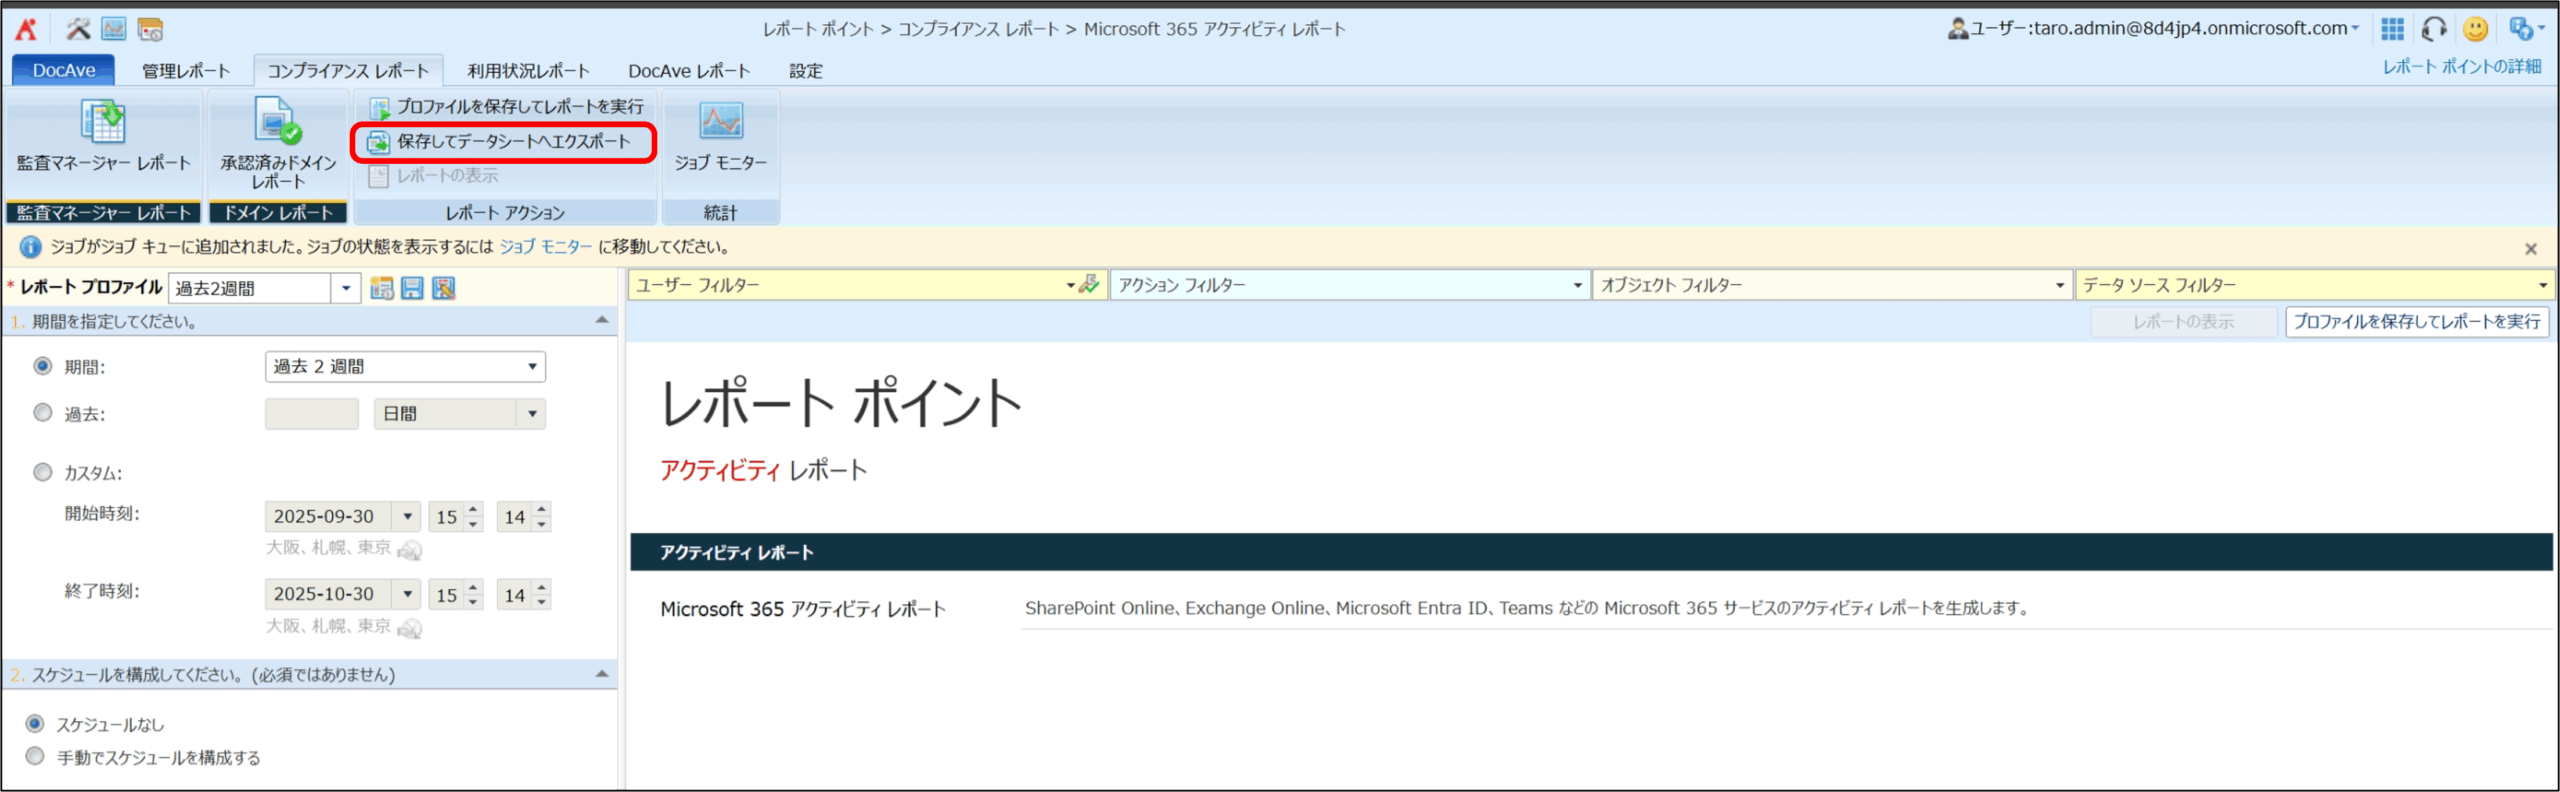Click the user filter settings icon

pos(1089,285)
